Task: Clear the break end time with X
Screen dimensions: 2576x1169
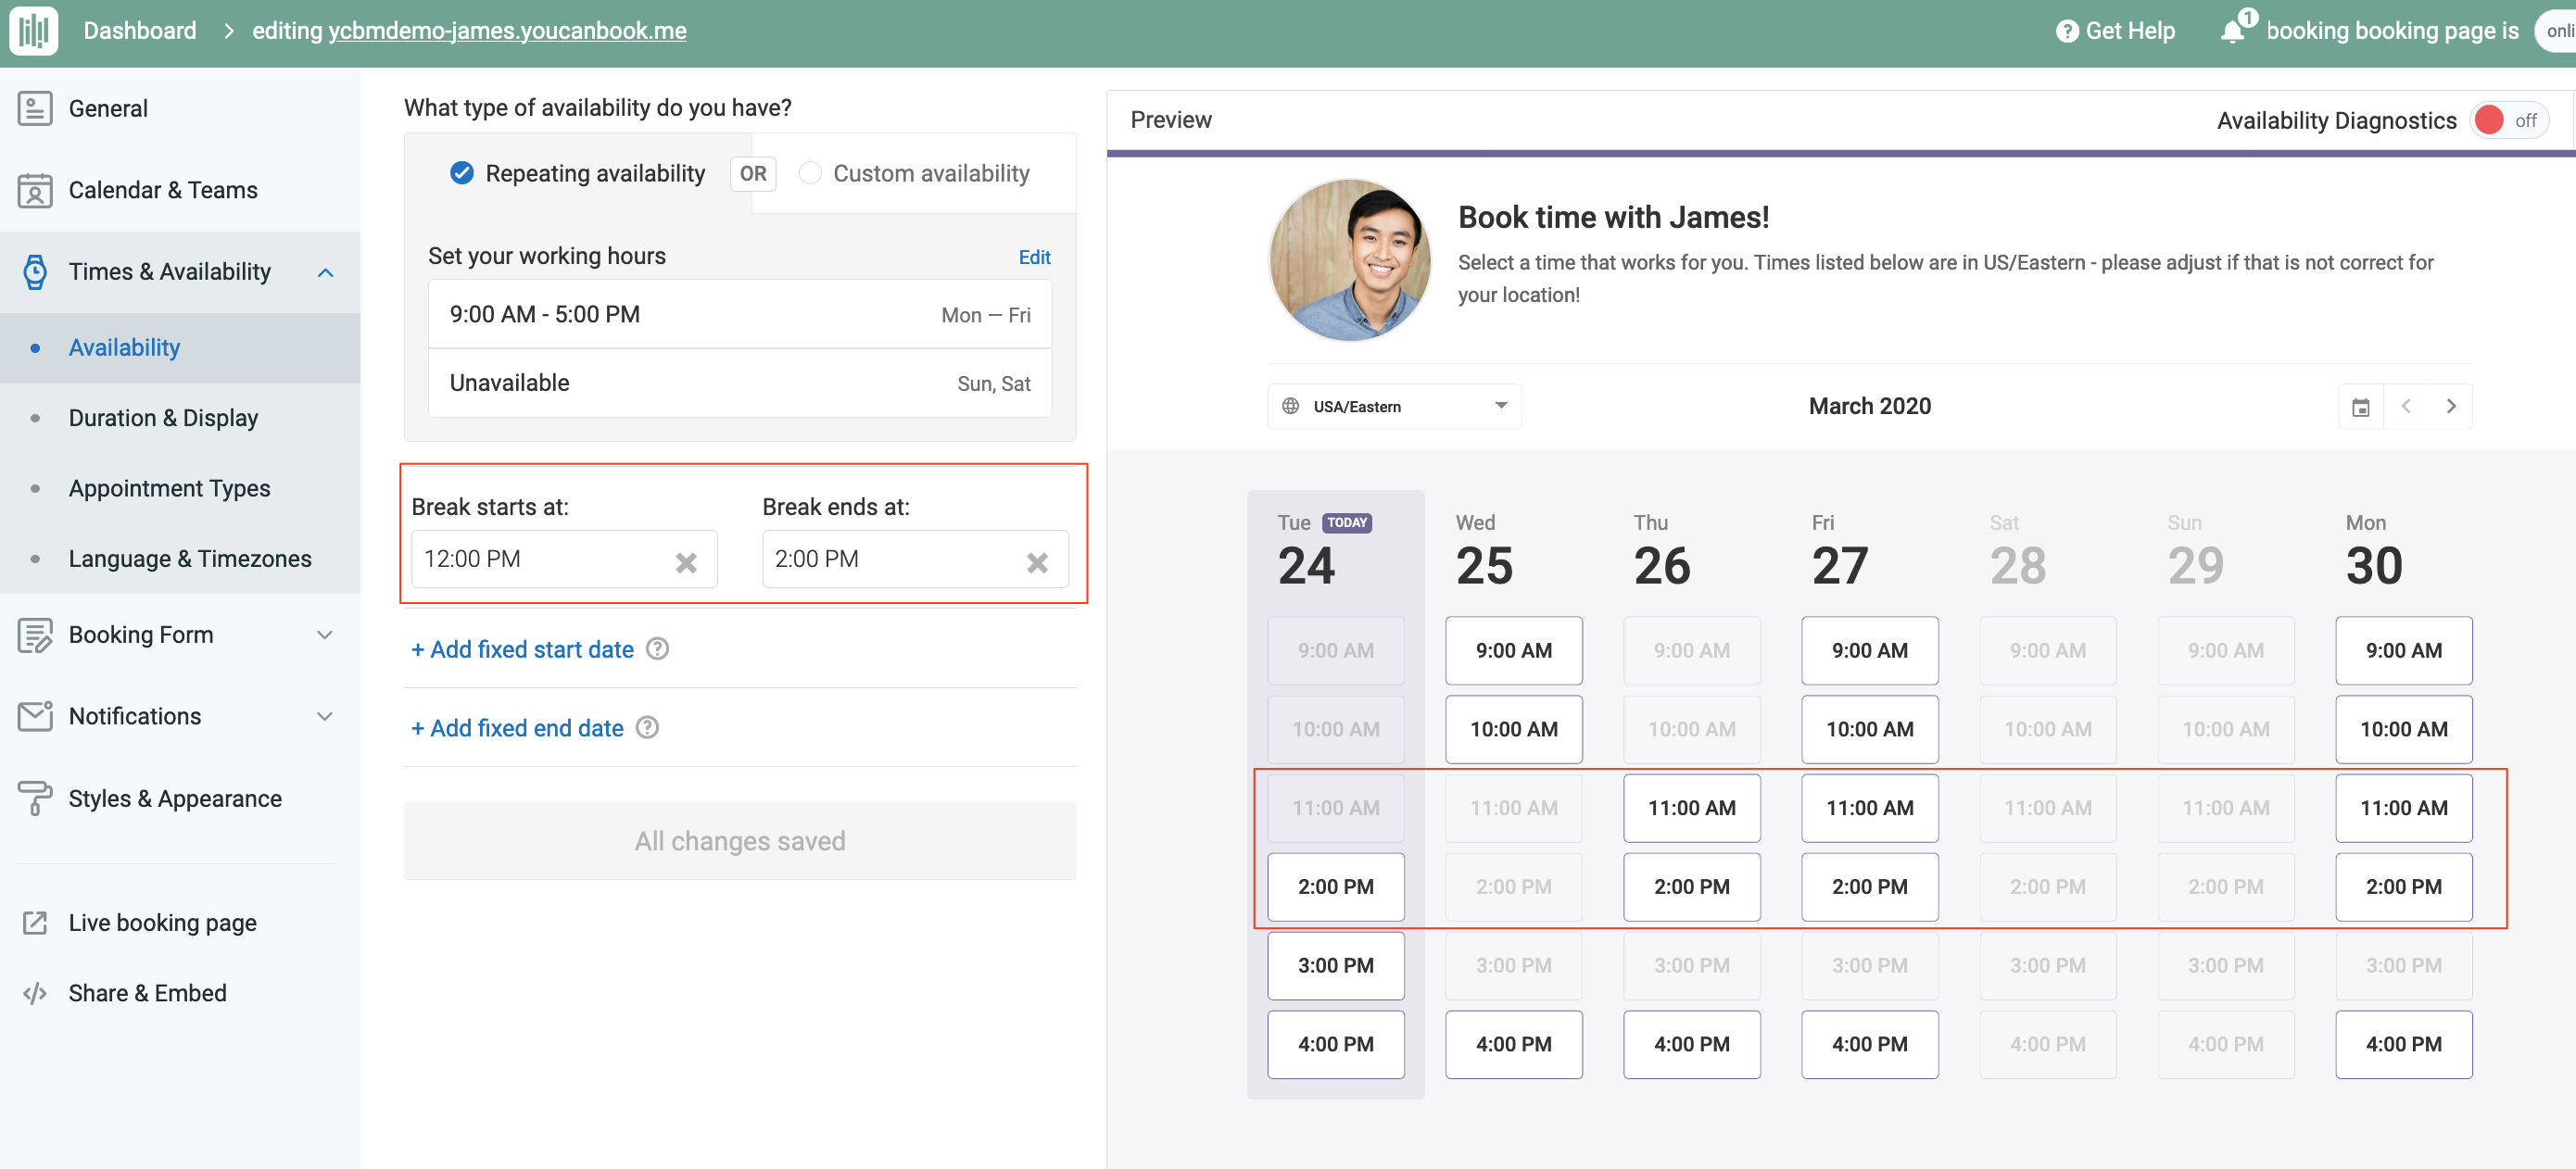Action: pyautogui.click(x=1037, y=562)
